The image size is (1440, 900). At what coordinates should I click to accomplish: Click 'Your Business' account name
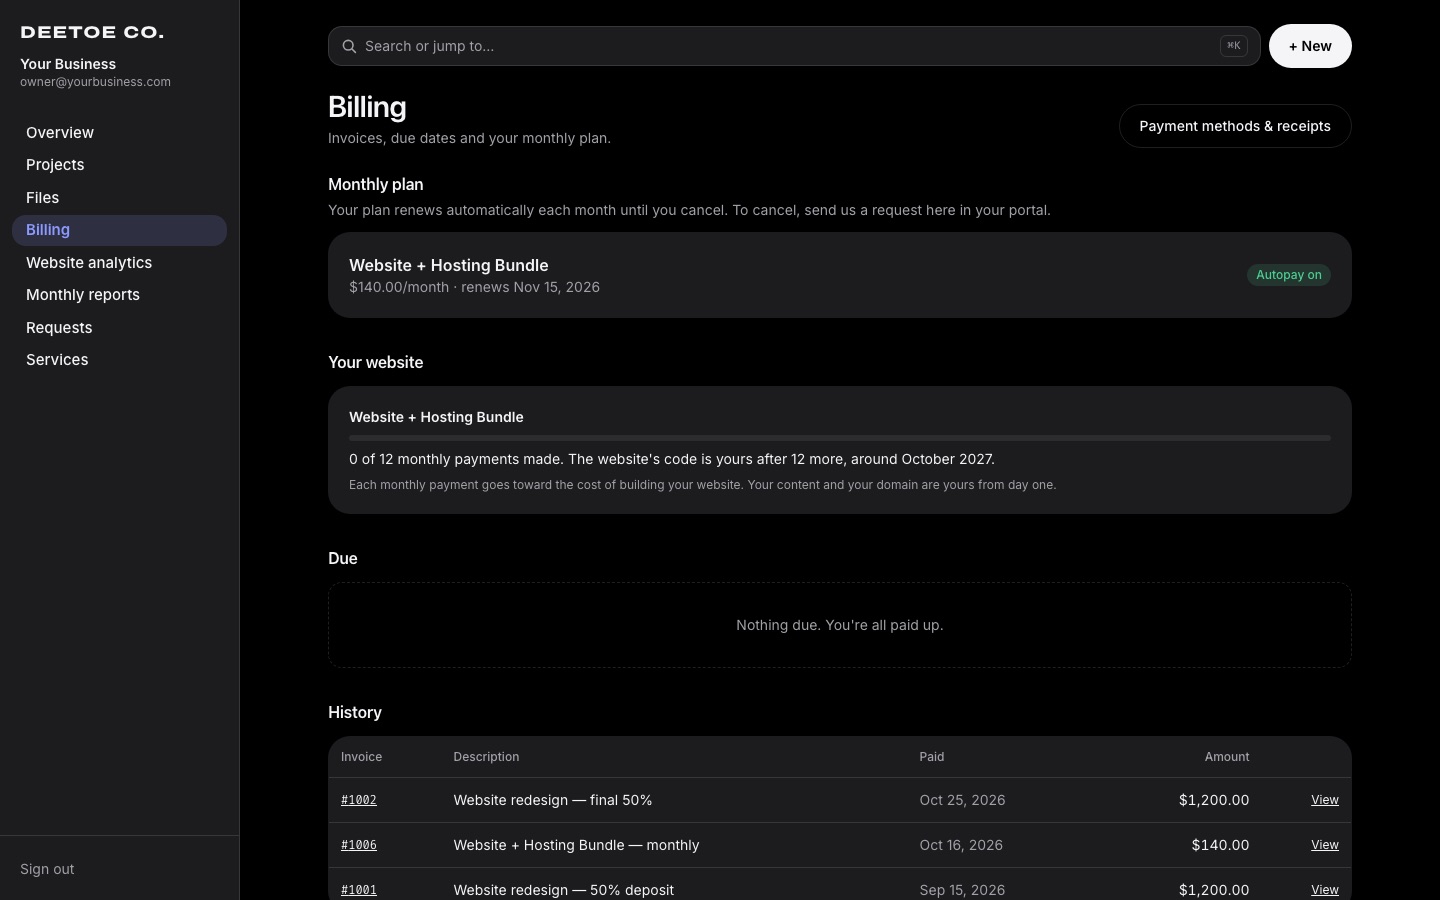tap(68, 64)
